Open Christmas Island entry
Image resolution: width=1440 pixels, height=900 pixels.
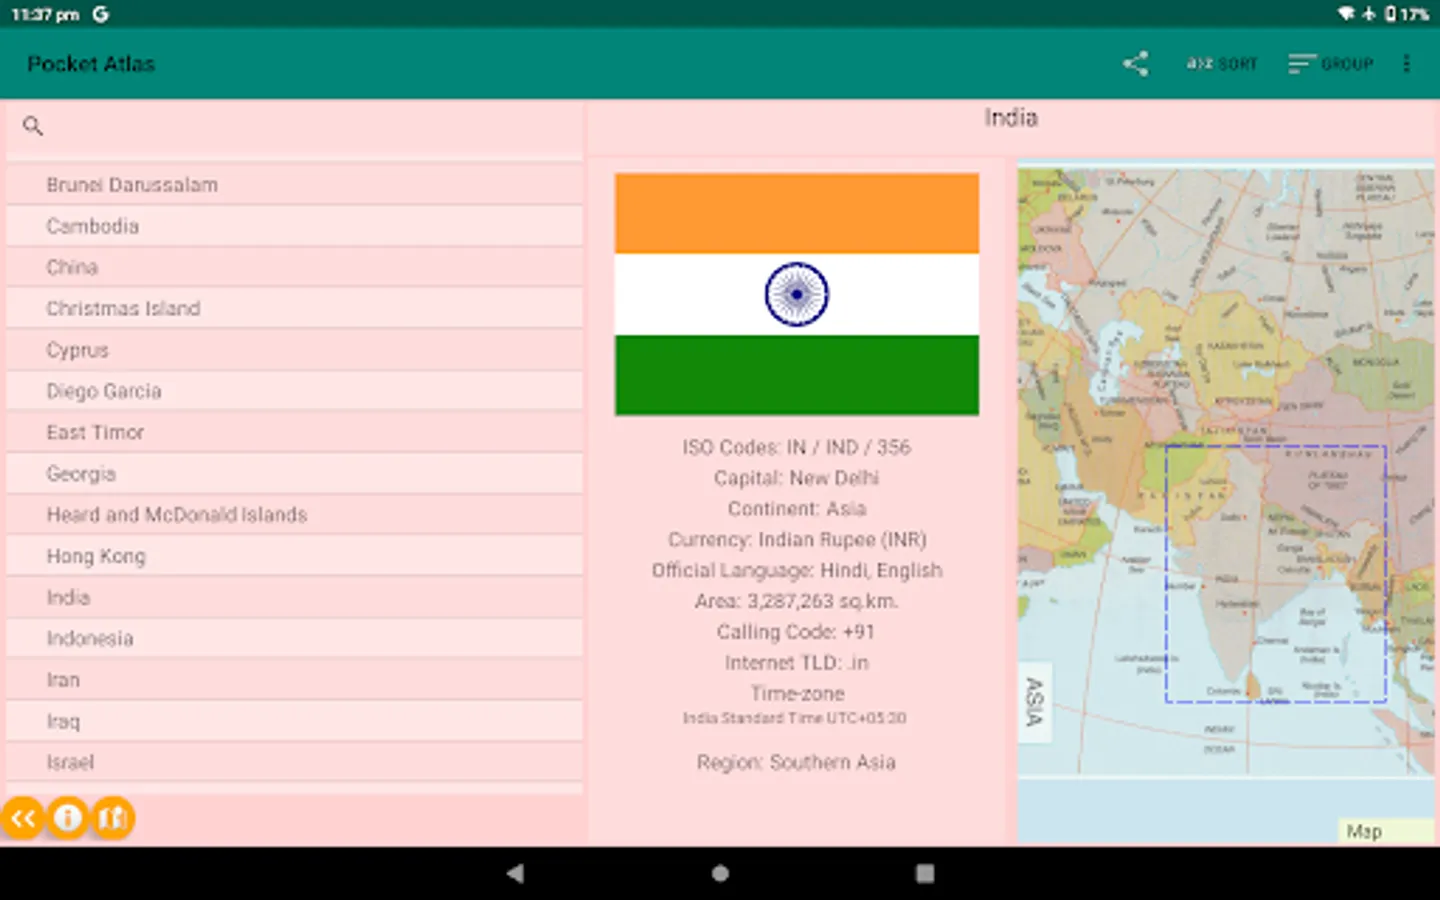[295, 308]
